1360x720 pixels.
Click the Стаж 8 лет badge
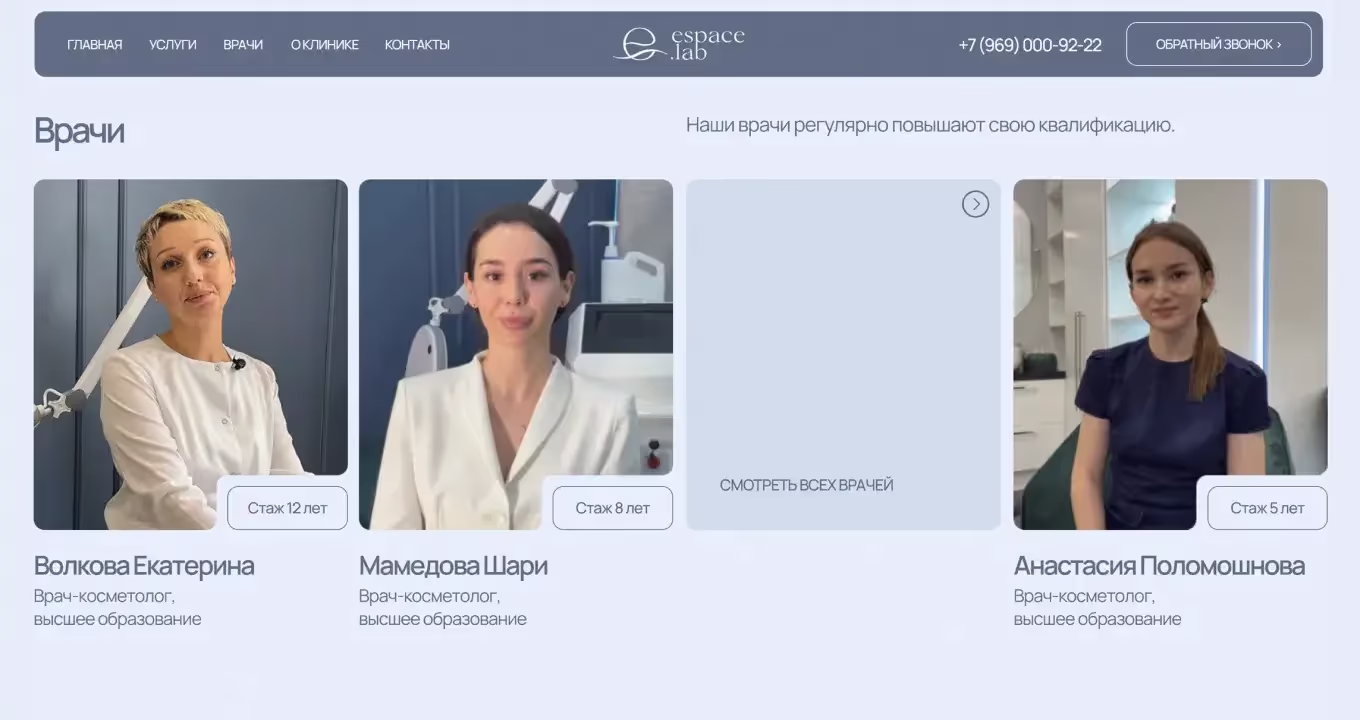(612, 508)
